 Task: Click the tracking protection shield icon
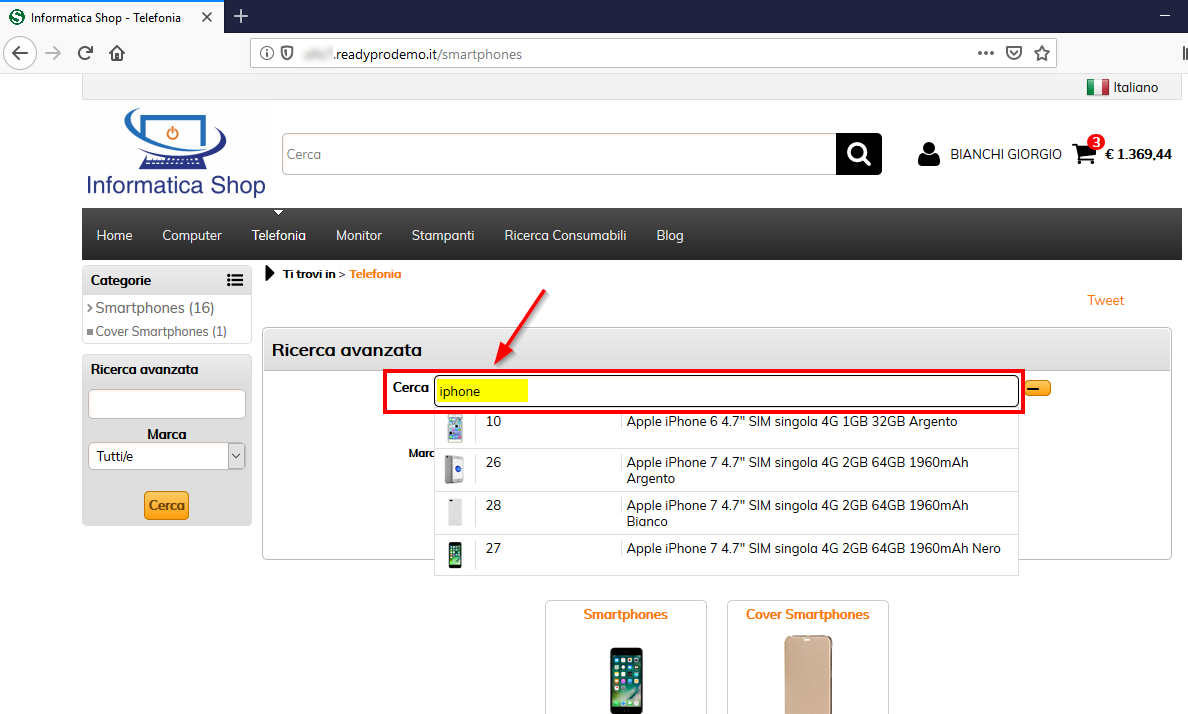point(287,53)
